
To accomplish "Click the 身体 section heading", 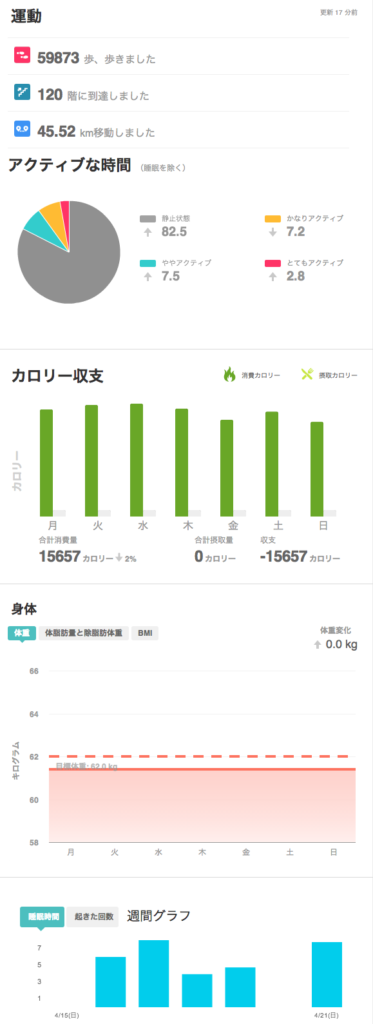I will pyautogui.click(x=24, y=609).
